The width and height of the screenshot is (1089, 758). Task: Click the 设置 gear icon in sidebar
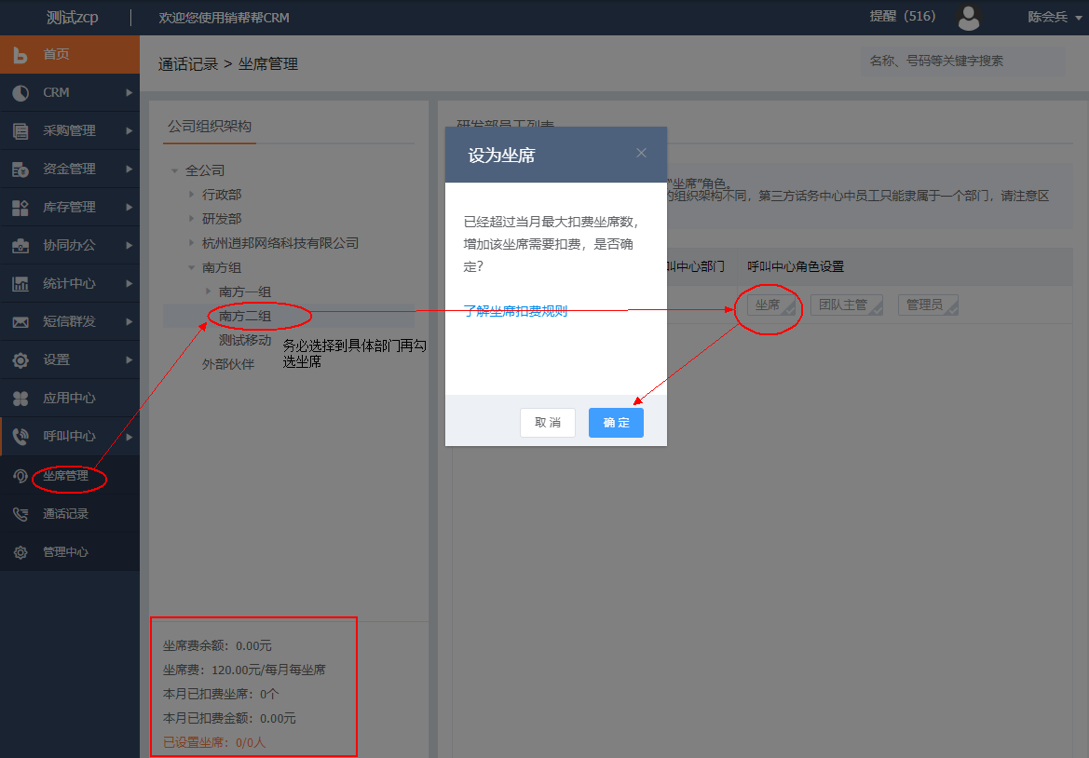click(x=20, y=360)
